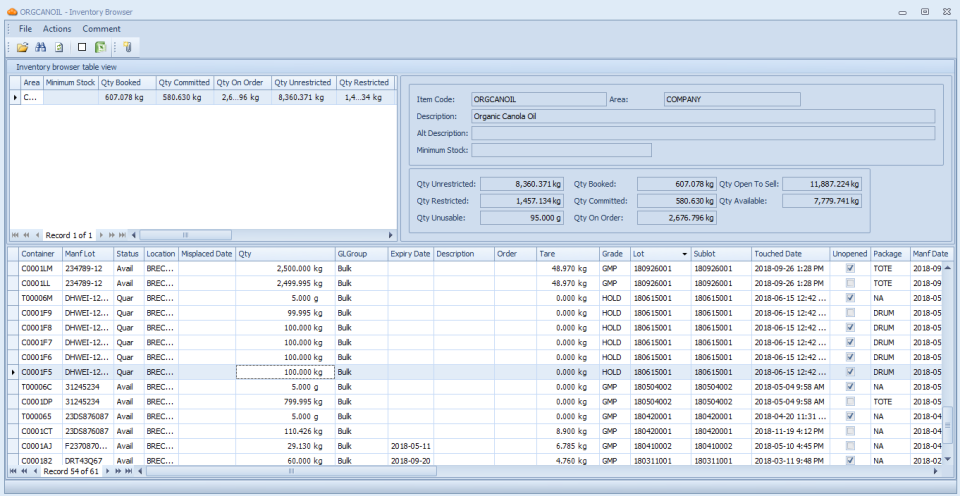The width and height of the screenshot is (960, 496).
Task: Toggle Unopened checkbox for container C0001DP
Action: [x=850, y=401]
